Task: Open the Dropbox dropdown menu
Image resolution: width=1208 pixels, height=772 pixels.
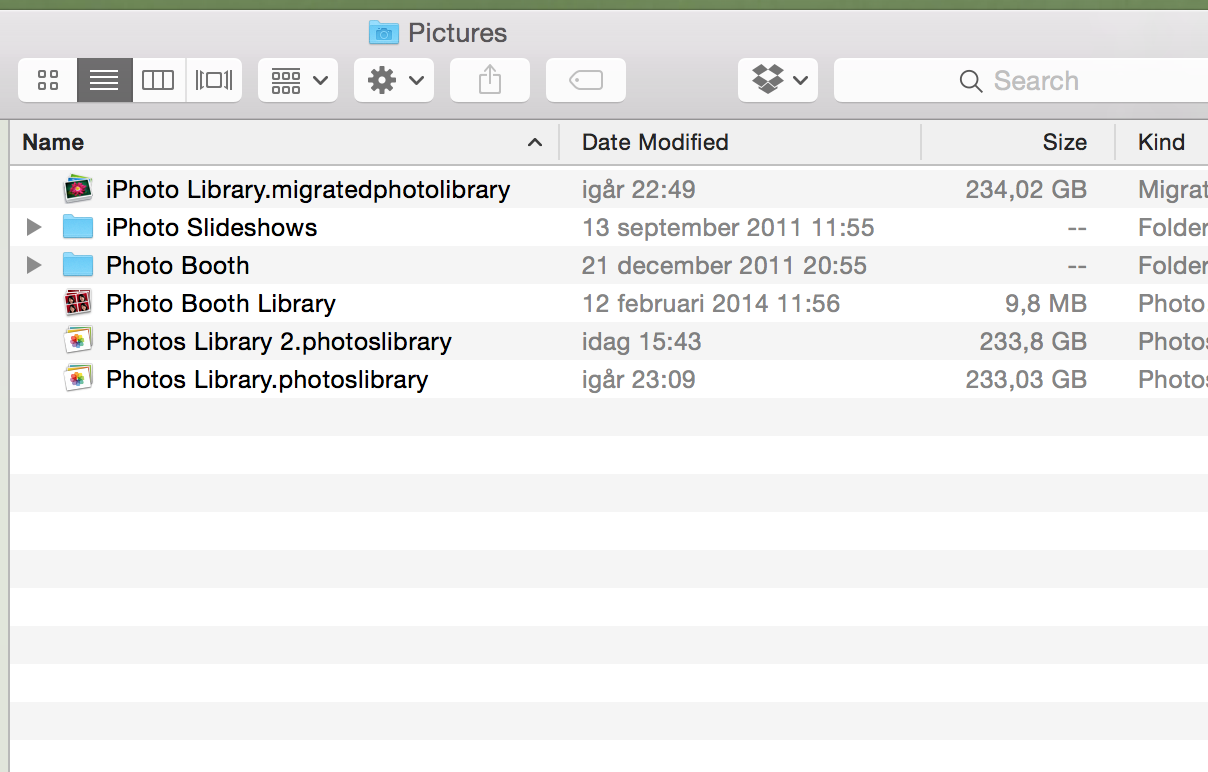Action: [x=778, y=80]
